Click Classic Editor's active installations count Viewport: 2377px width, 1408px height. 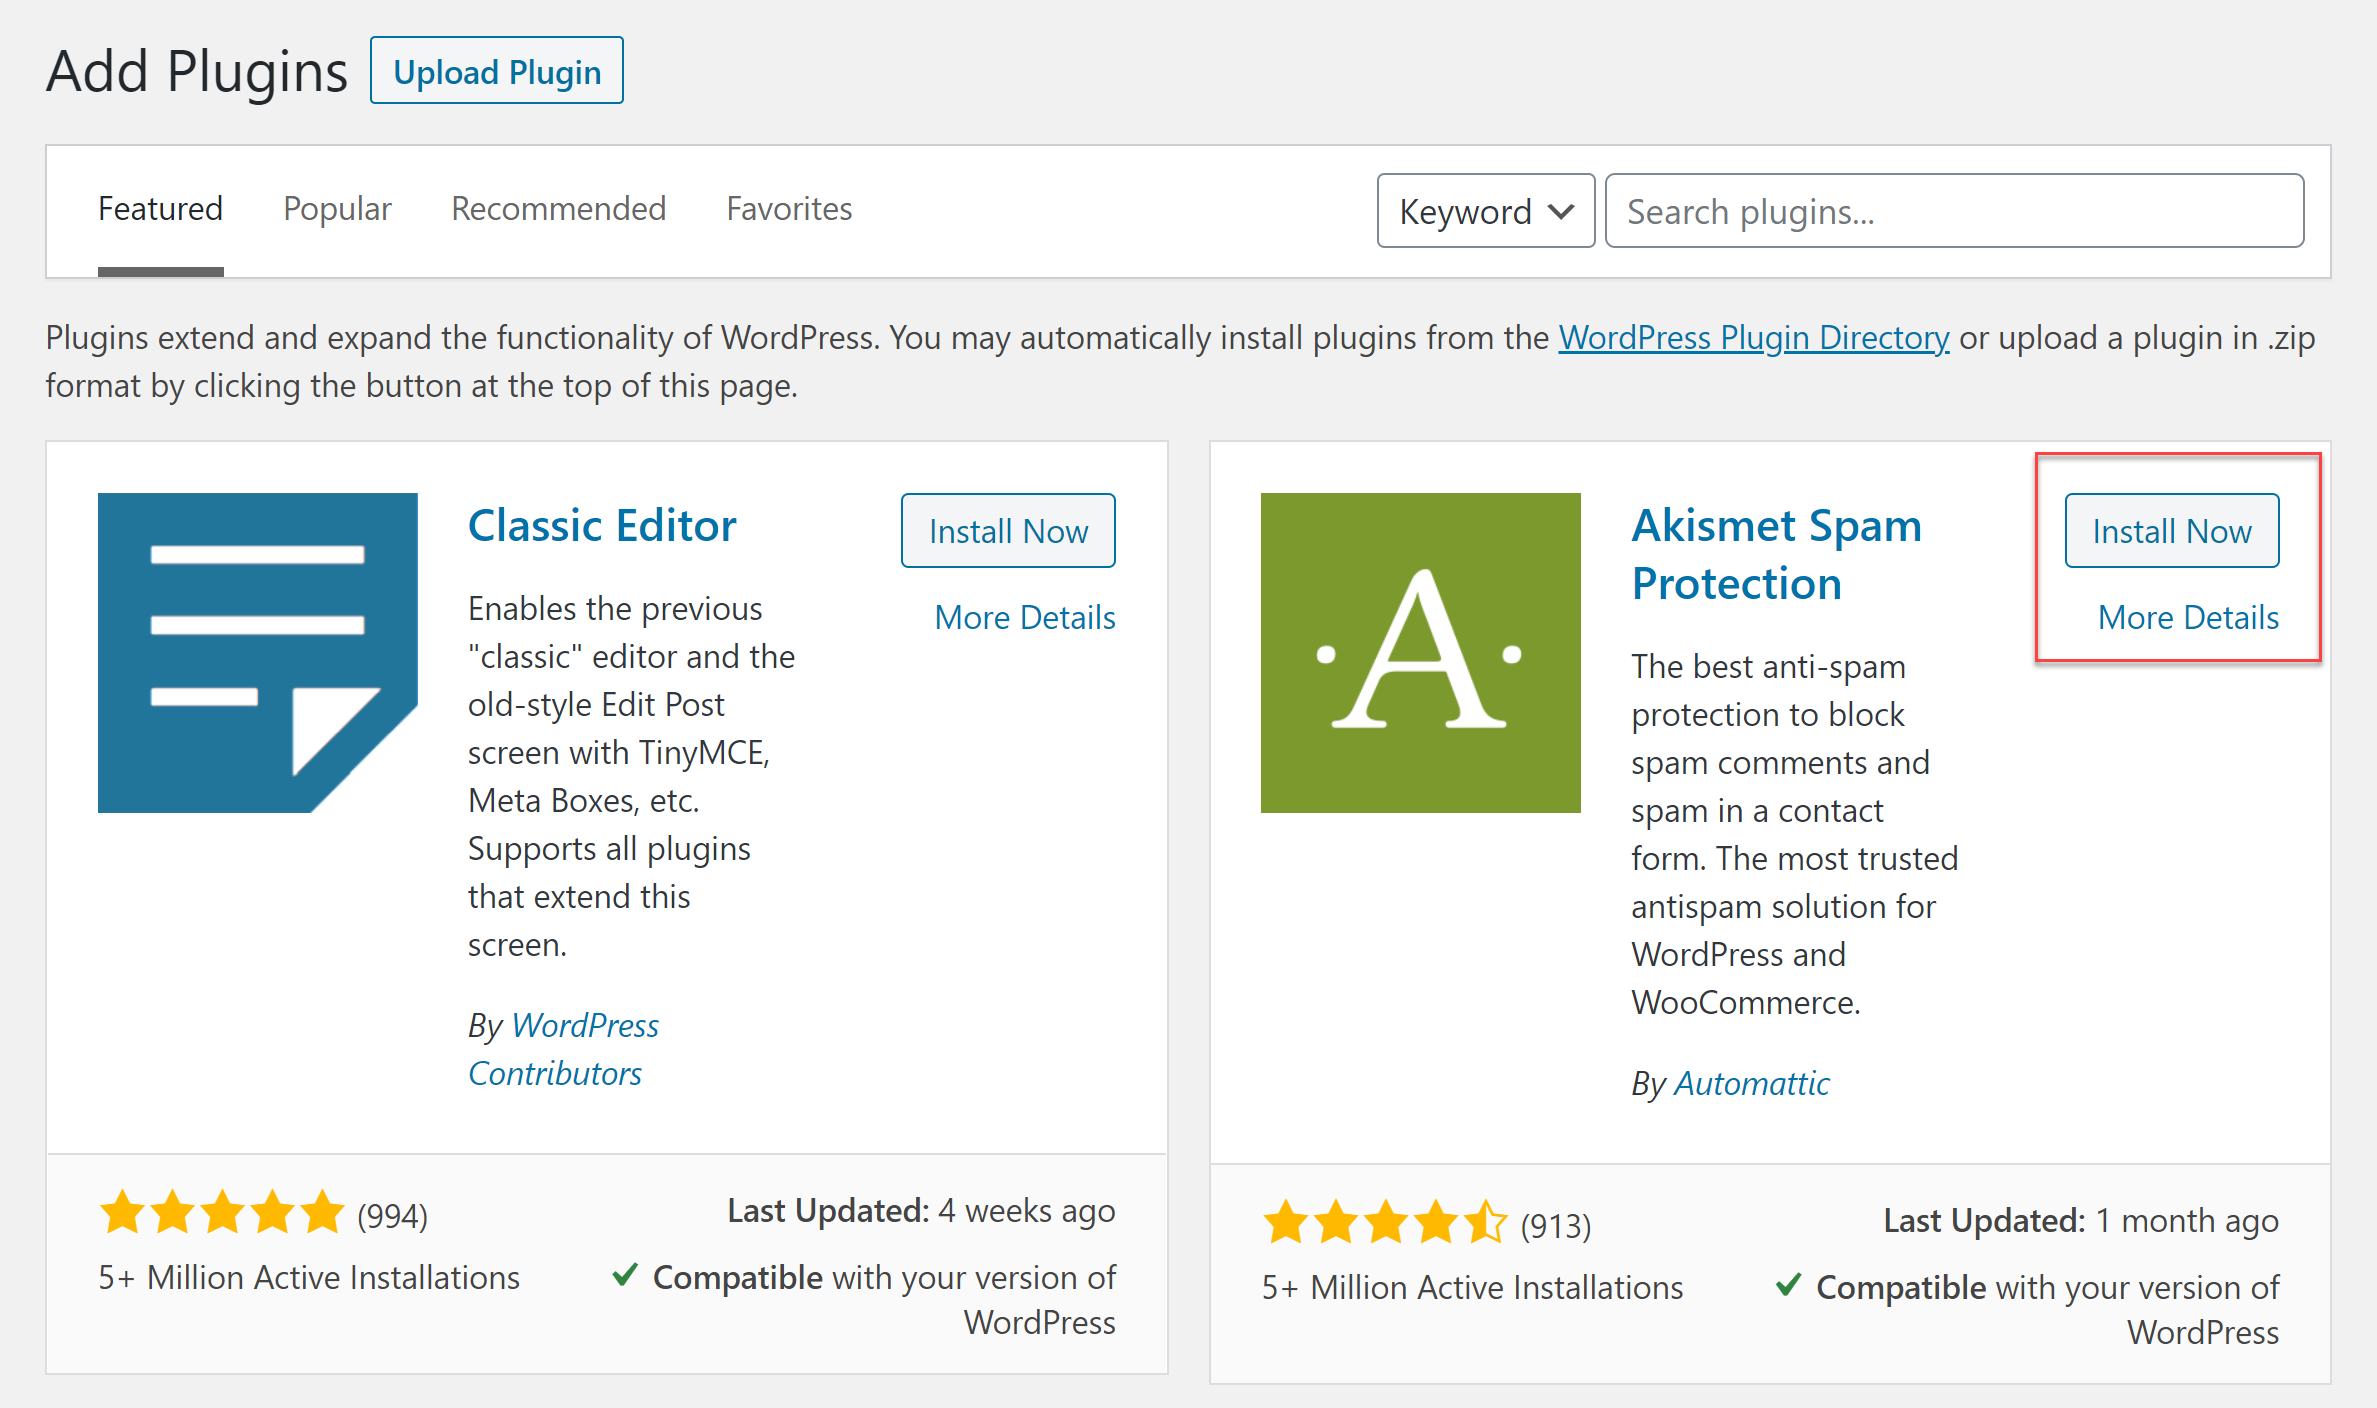(309, 1278)
